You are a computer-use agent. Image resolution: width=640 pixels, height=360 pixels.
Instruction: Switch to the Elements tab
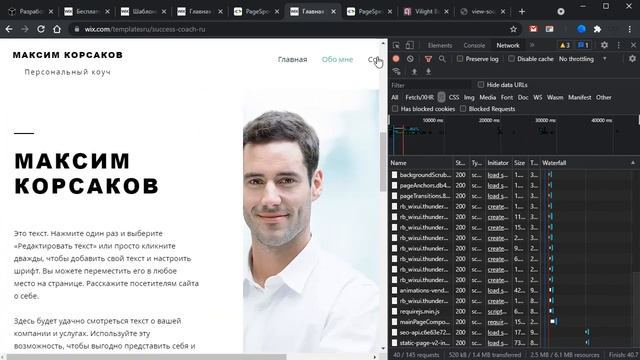coord(440,45)
